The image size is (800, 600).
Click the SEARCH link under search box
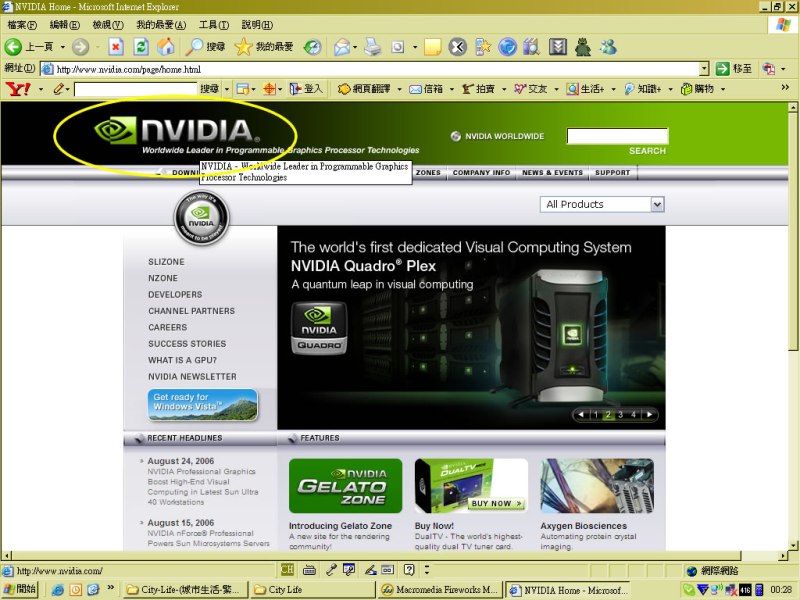click(647, 151)
